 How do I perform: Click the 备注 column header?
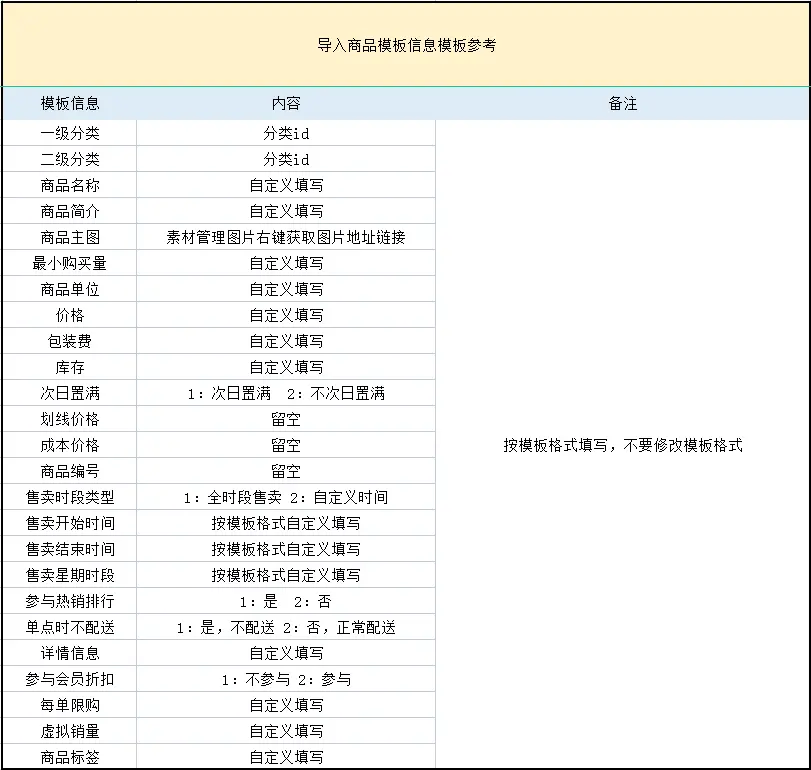[623, 103]
